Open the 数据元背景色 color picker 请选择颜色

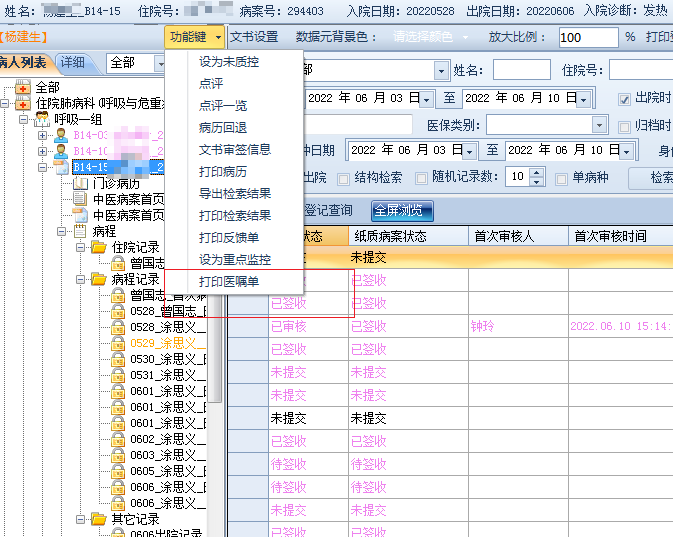(x=430, y=37)
